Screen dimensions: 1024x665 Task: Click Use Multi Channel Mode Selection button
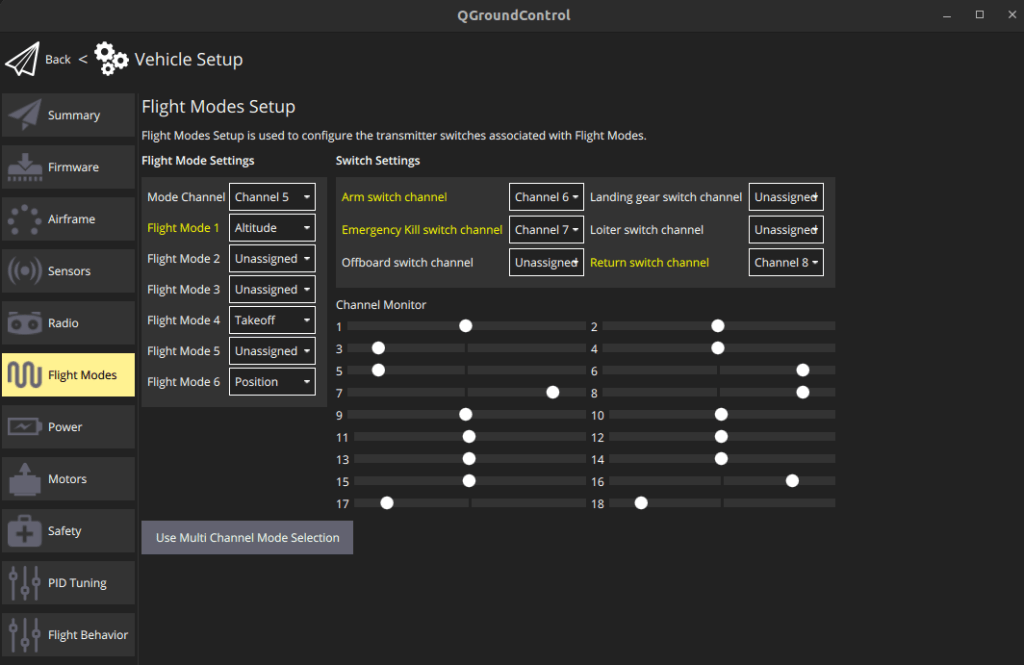point(247,538)
